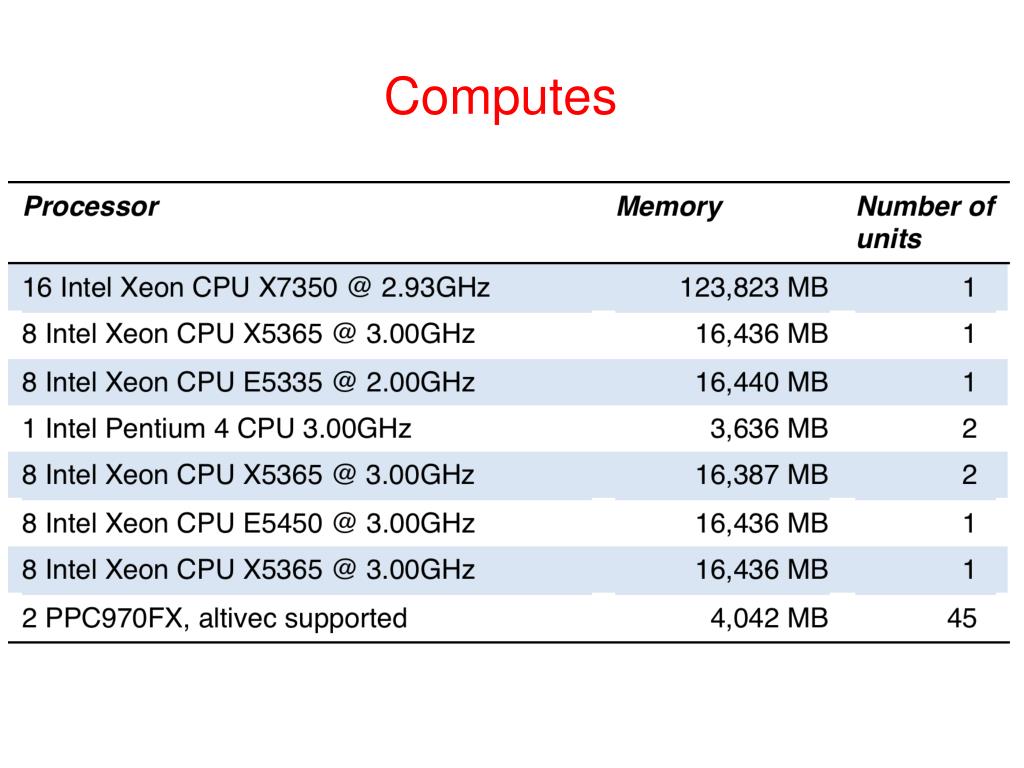Viewport: 1024px width, 768px height.
Task: Click the 4,042 MB memory cell
Action: click(769, 618)
